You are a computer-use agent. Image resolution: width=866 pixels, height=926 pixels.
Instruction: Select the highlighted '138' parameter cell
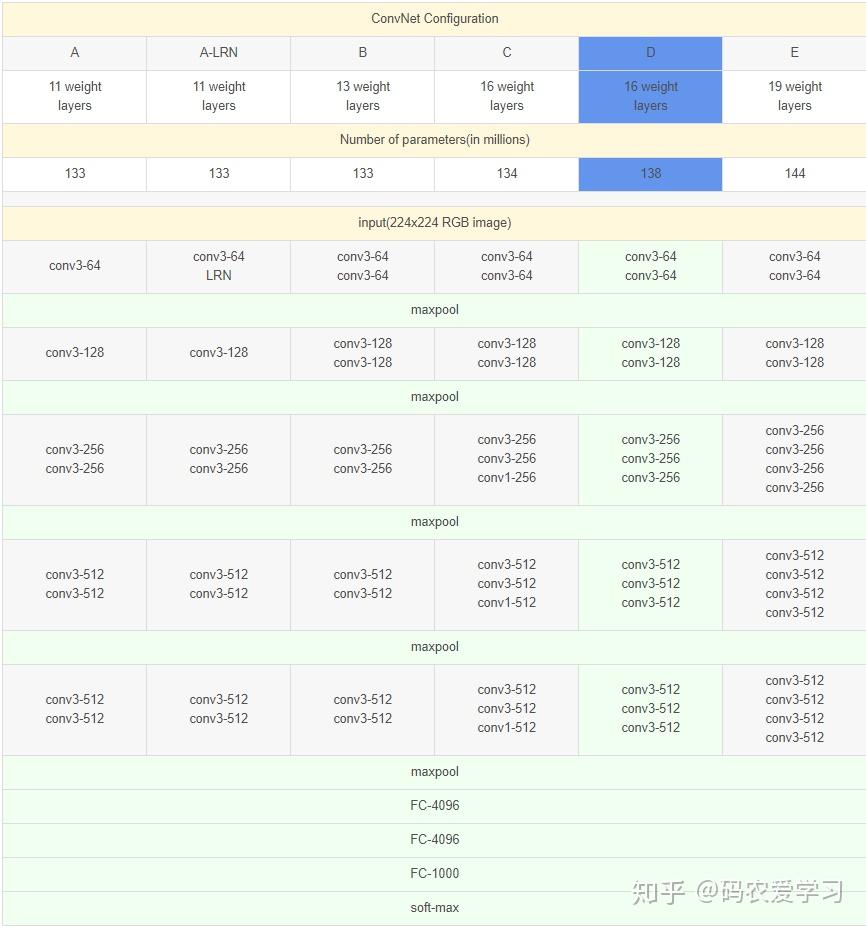click(x=650, y=173)
